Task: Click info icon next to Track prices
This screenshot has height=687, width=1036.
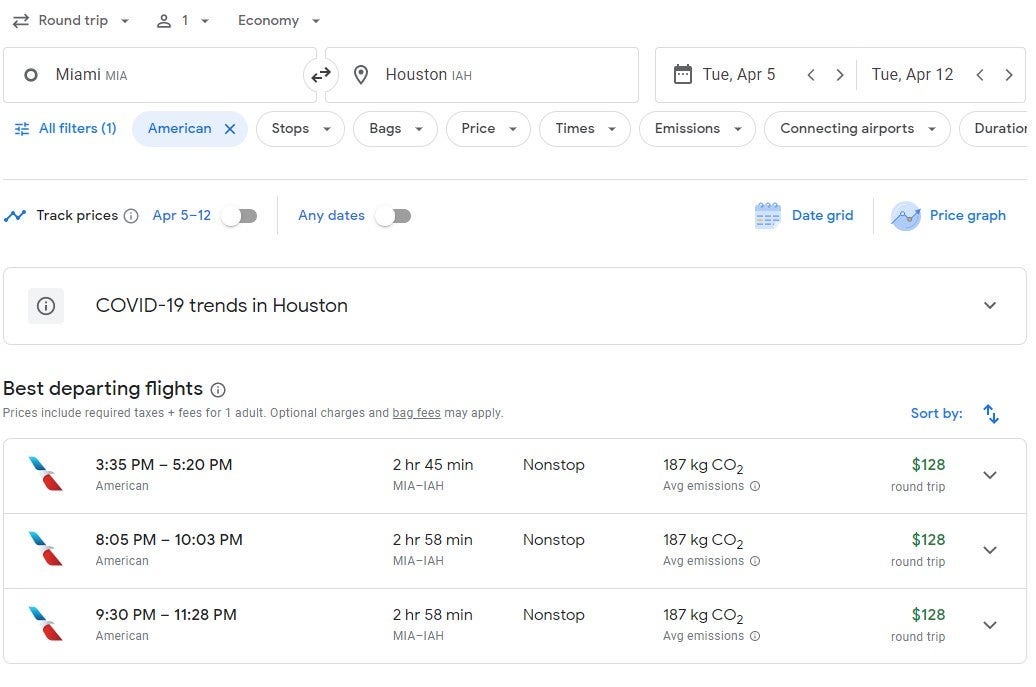Action: [131, 216]
